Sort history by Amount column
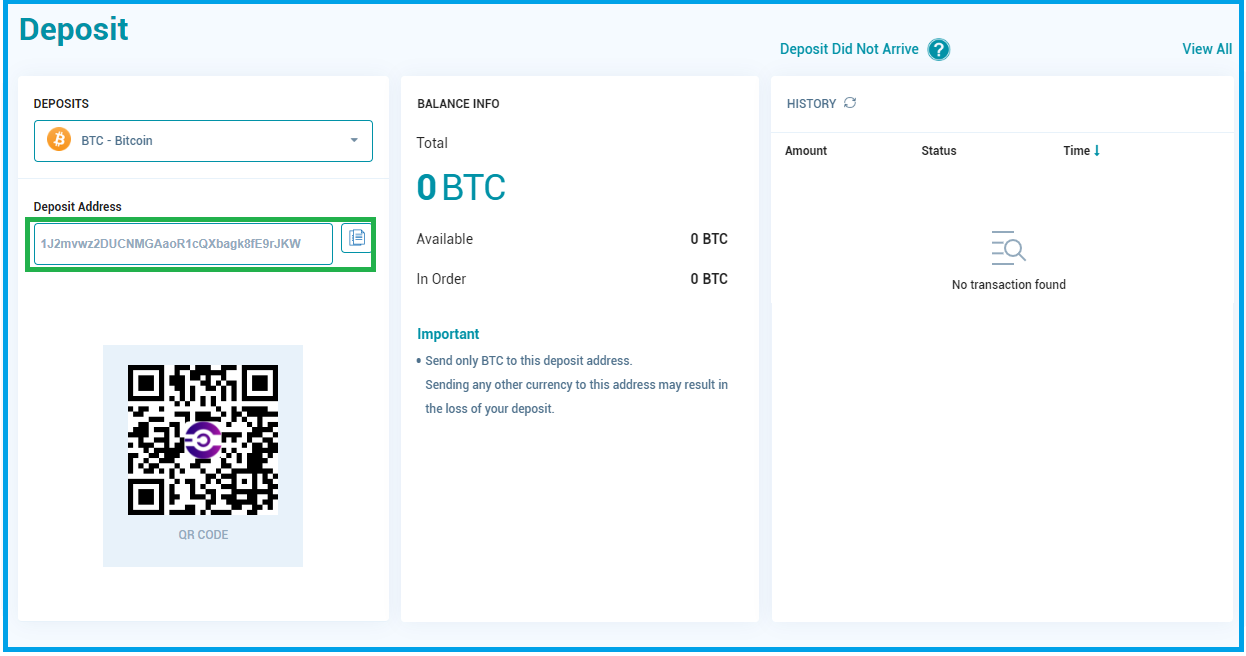1246x656 pixels. click(806, 151)
